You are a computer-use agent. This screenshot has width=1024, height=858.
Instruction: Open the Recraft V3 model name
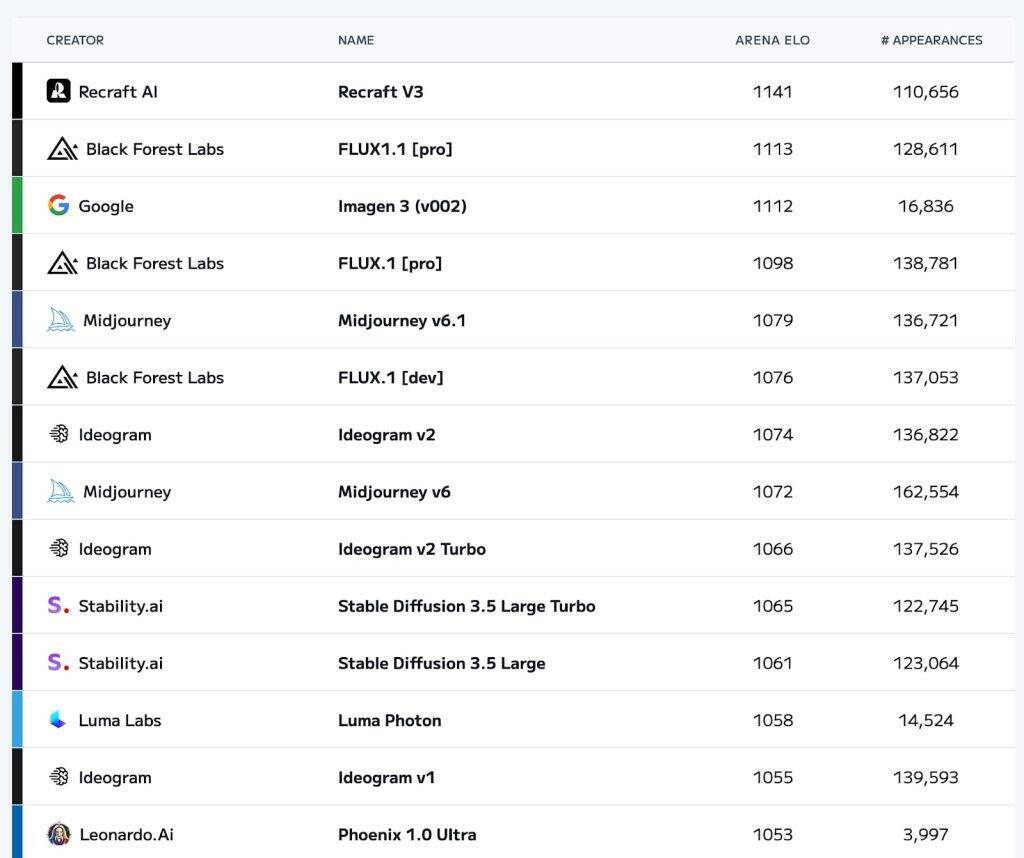click(x=380, y=92)
